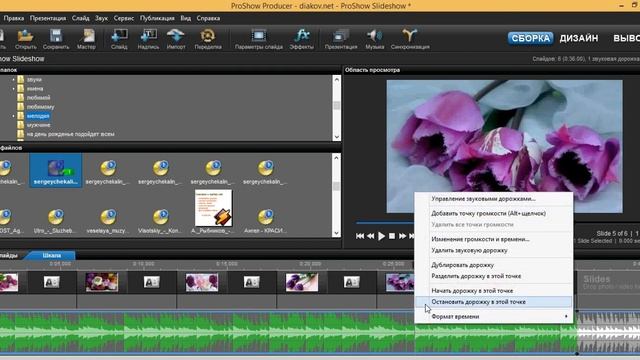
Task: Open 'на день рожденье подойдет всем' folder
Action: click(70, 134)
